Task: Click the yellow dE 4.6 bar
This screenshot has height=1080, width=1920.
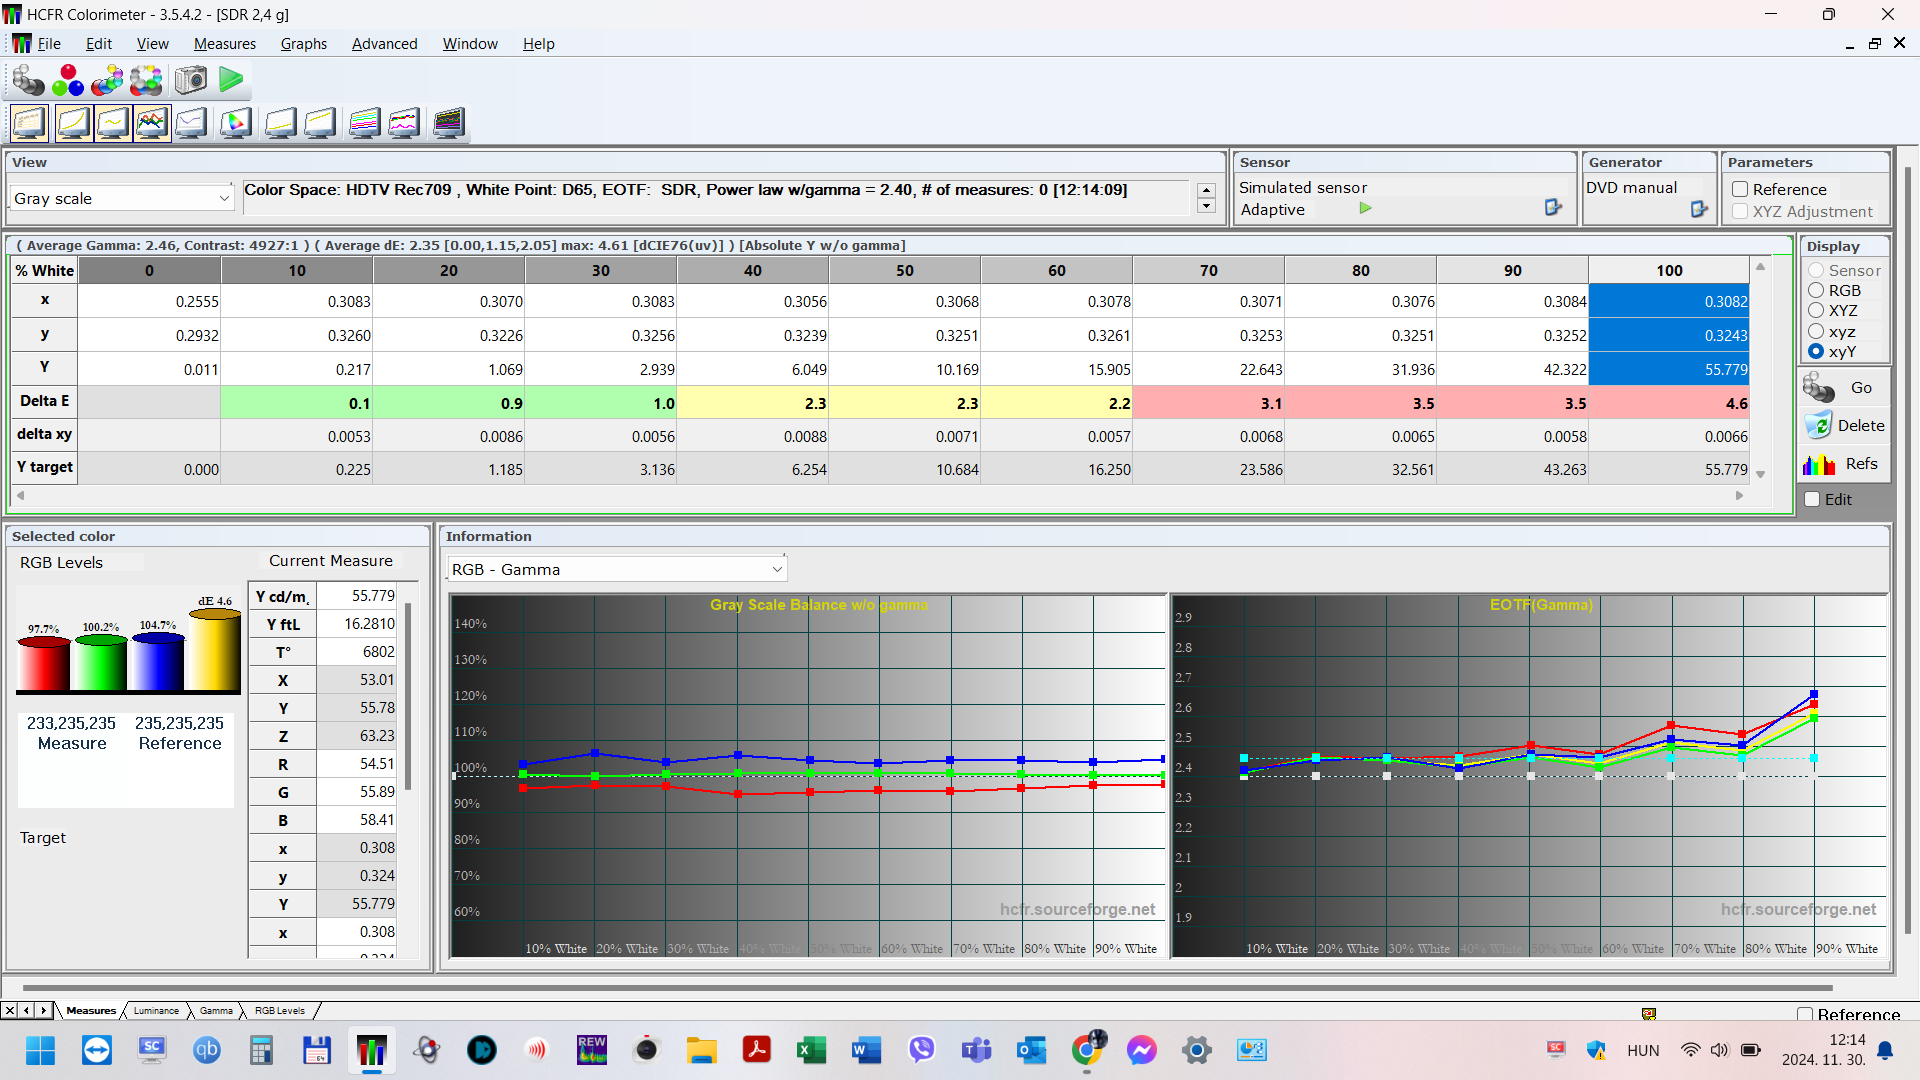Action: (214, 652)
